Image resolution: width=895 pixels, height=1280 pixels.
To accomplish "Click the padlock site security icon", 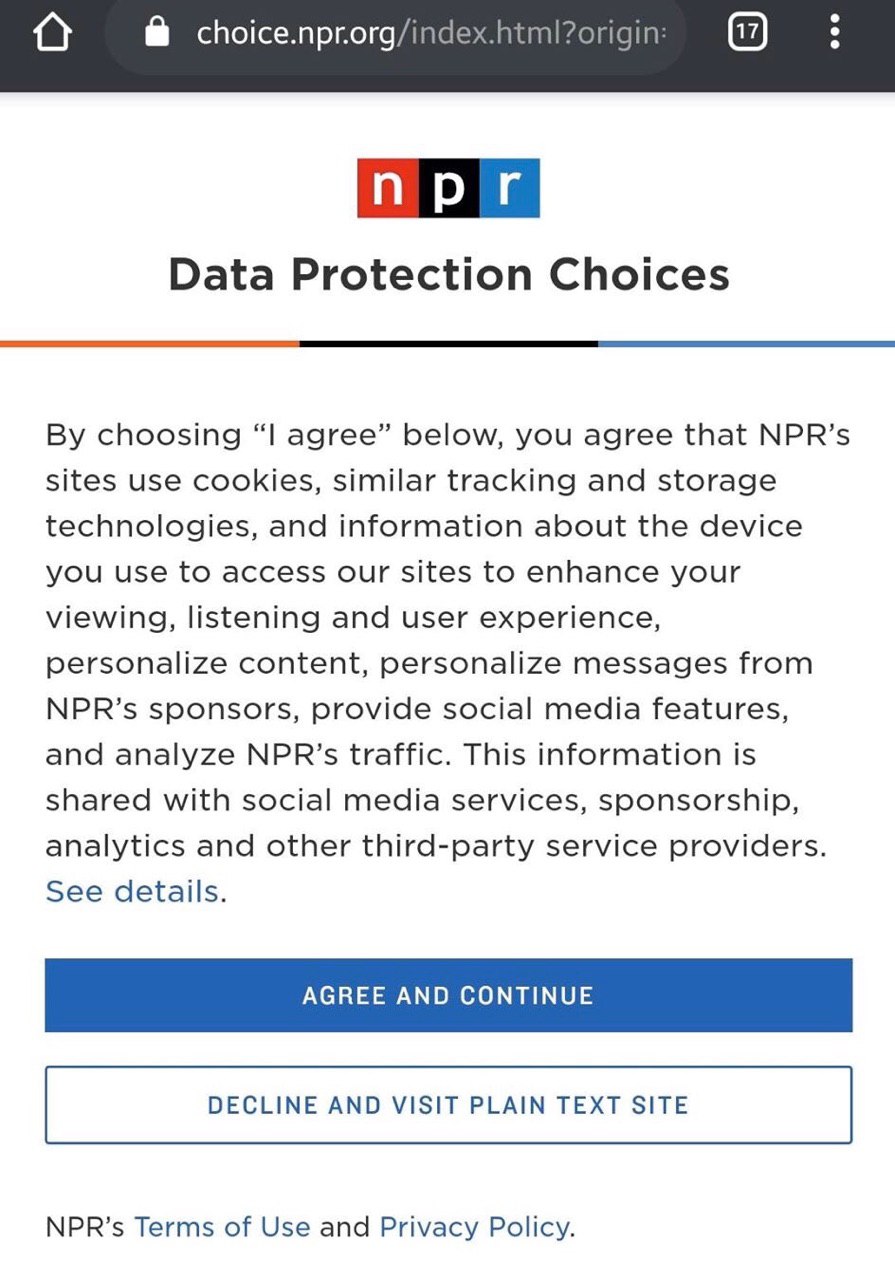I will 158,34.
